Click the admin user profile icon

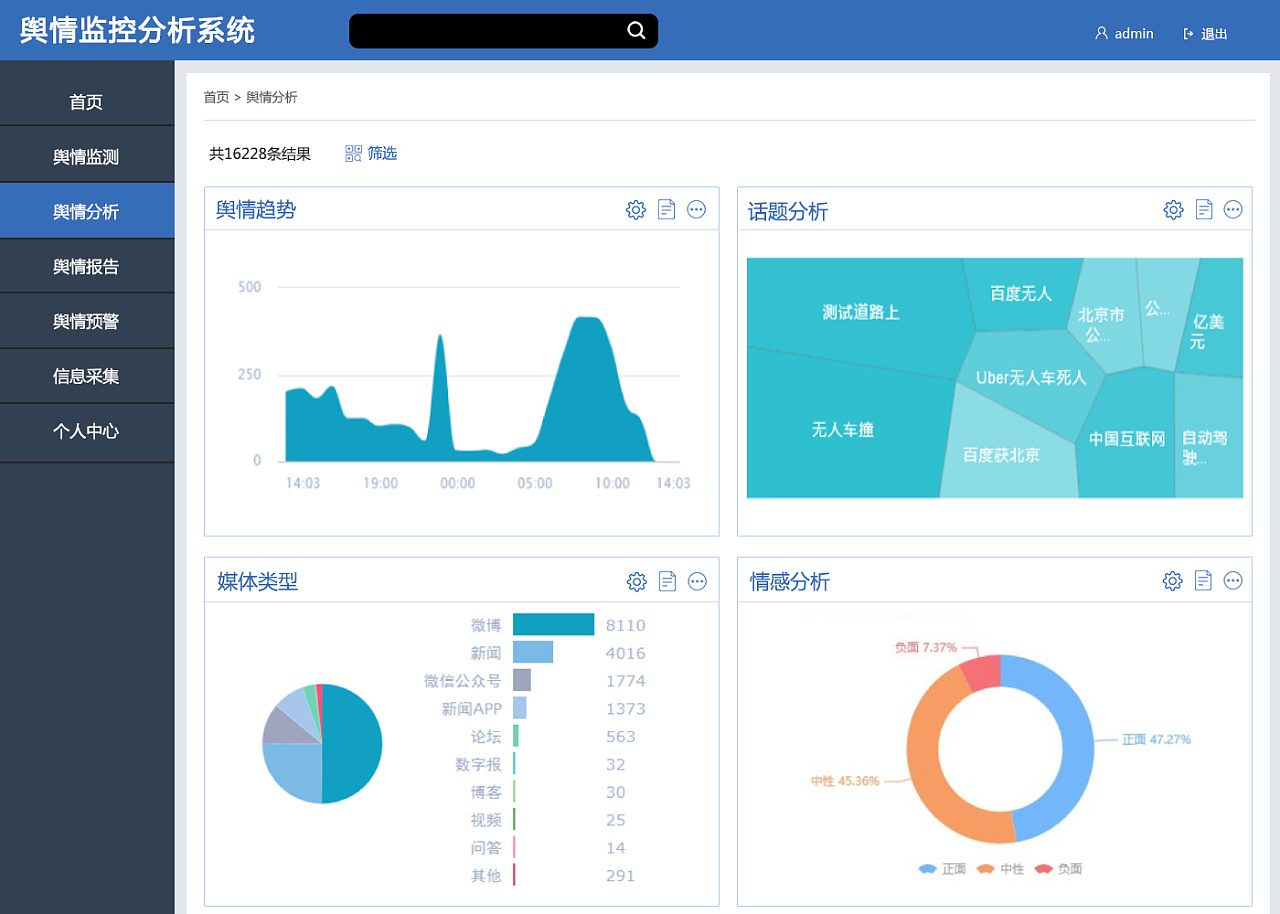[1101, 32]
